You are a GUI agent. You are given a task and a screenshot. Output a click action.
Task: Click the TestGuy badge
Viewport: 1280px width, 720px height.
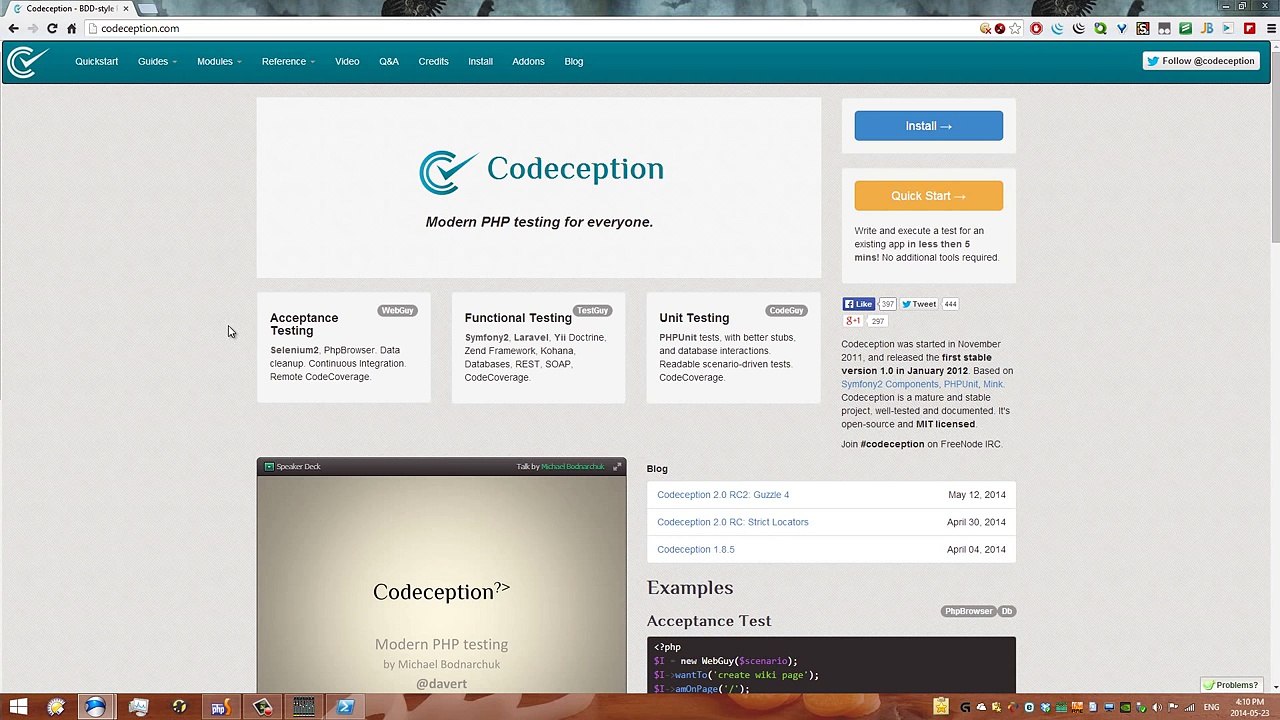pyautogui.click(x=592, y=311)
